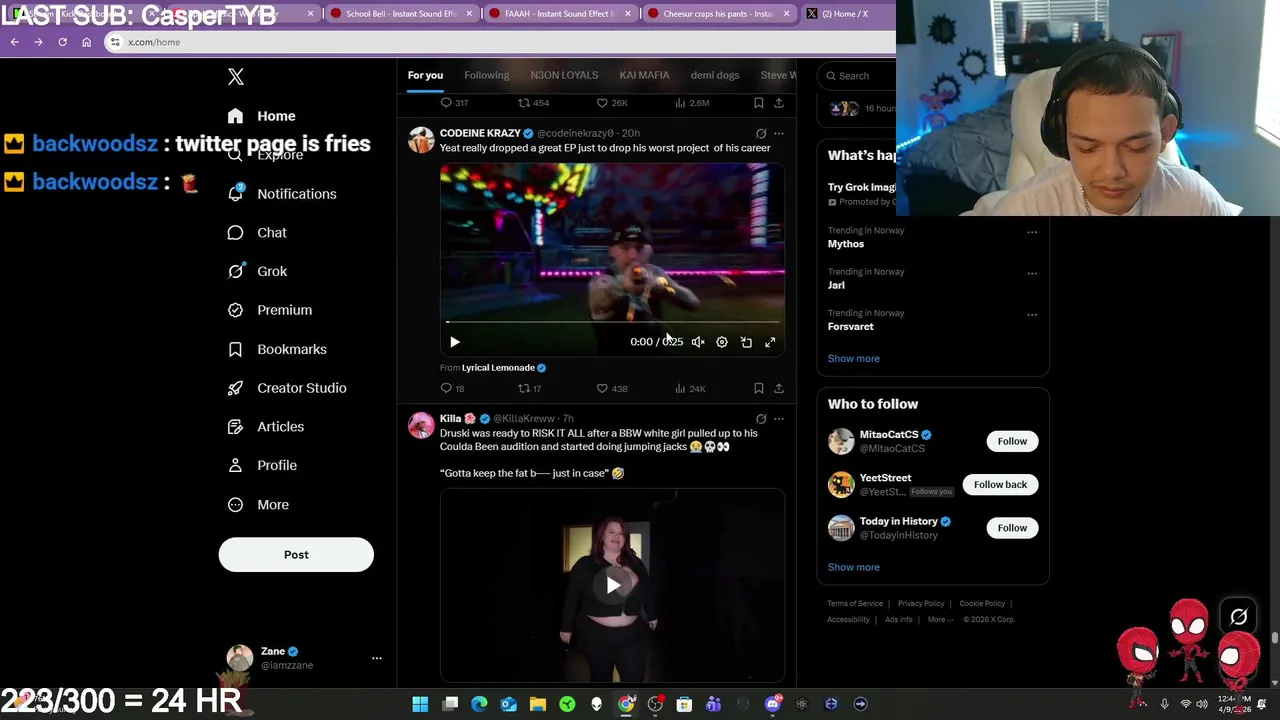Bookmark the top post with 2.6M views
1280x720 pixels.
pyautogui.click(x=759, y=103)
